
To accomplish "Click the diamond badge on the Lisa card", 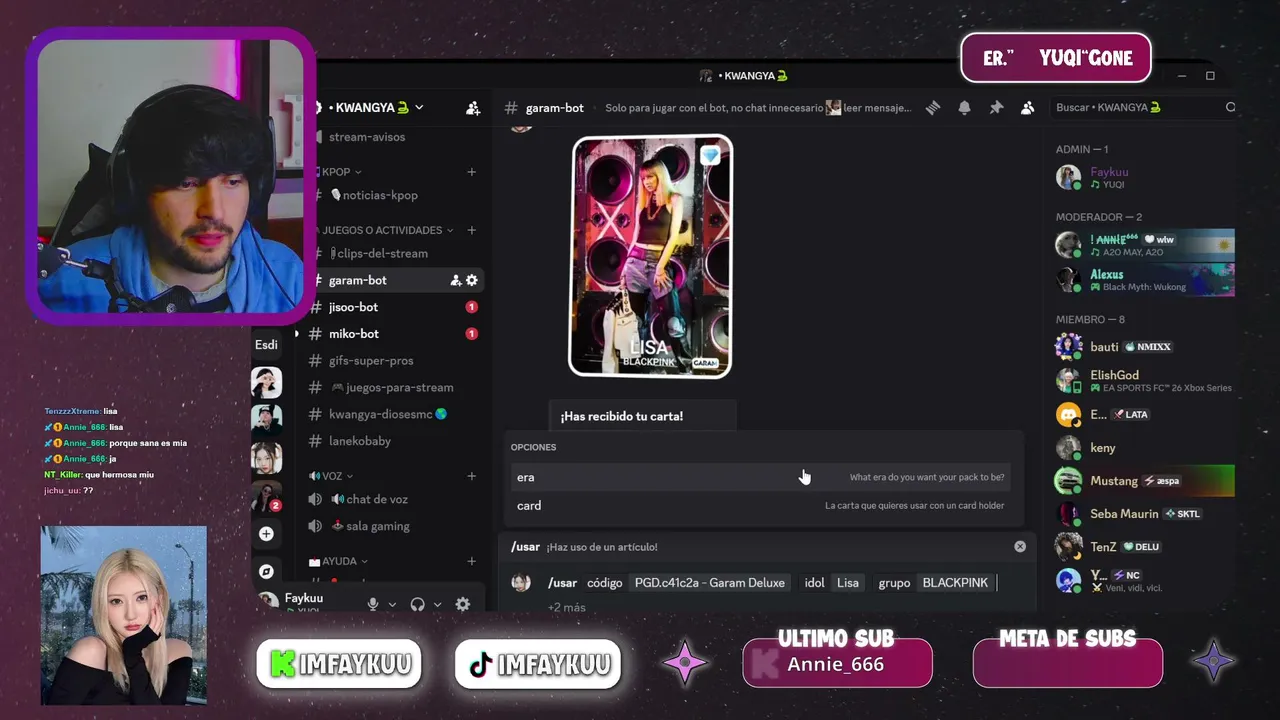I will click(x=710, y=155).
